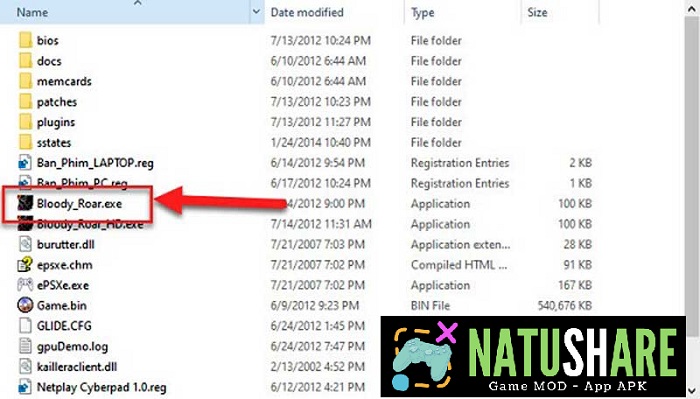Viewport: 700px width, 399px height.
Task: Select the file named burutter.dll
Action: click(66, 245)
